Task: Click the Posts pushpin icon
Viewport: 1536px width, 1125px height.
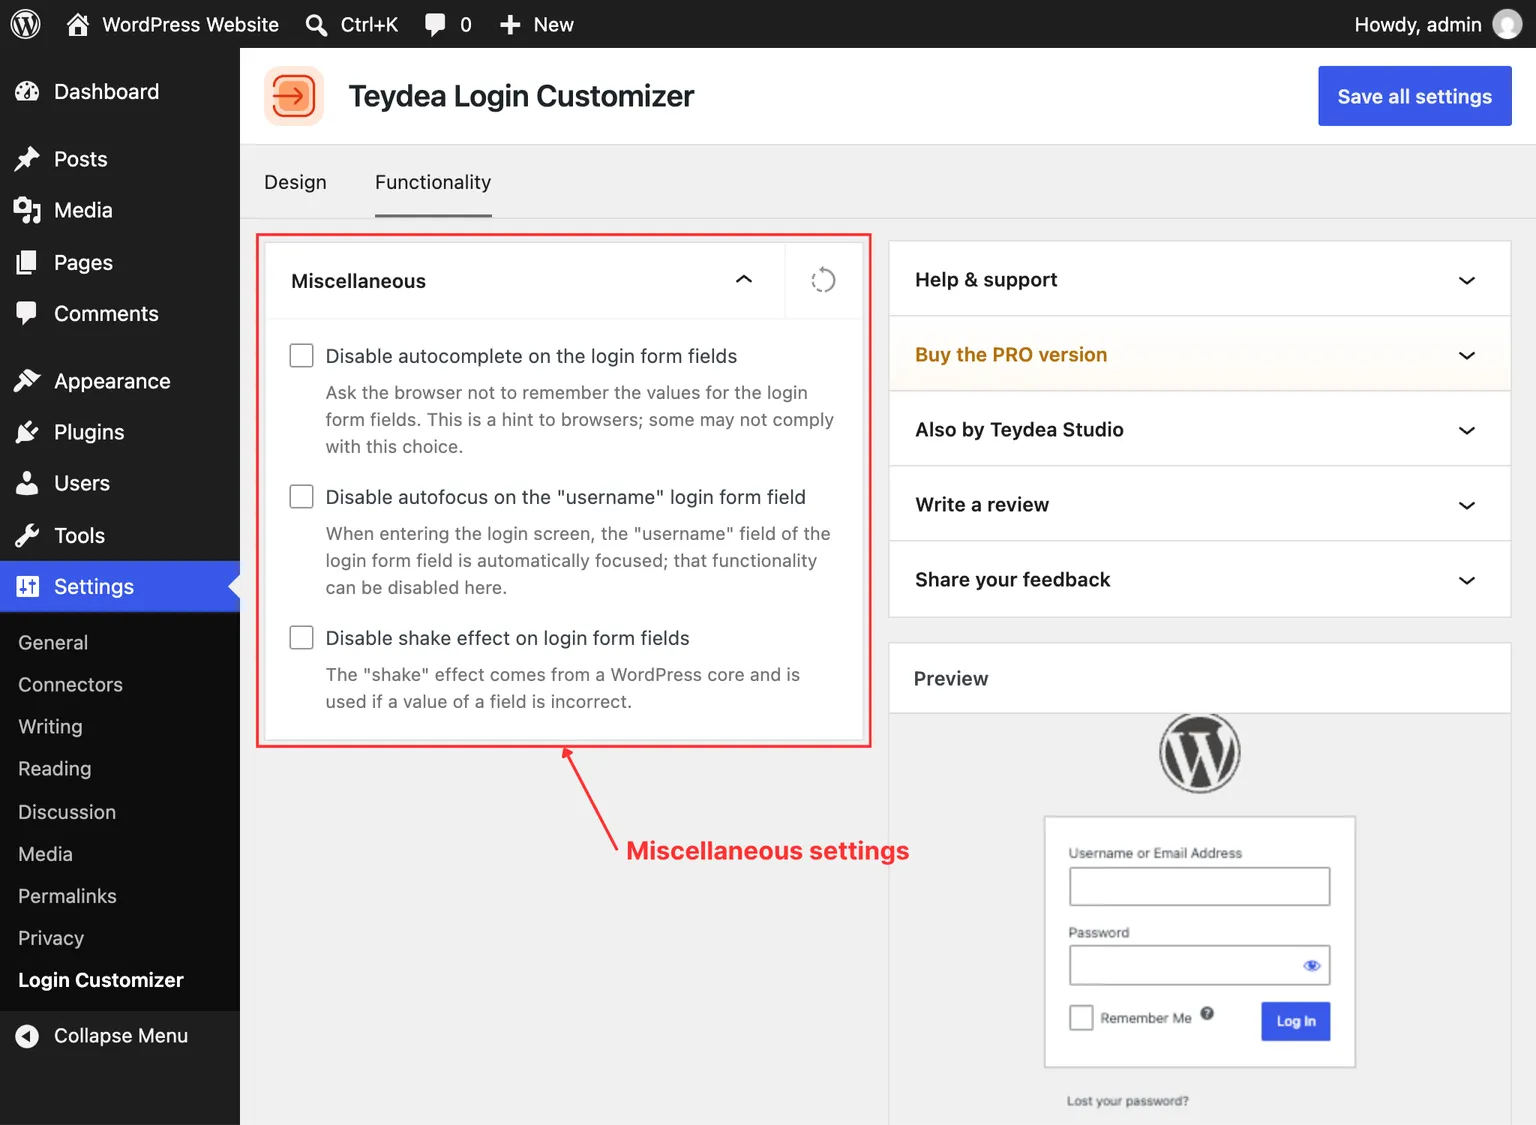Action: pyautogui.click(x=27, y=159)
